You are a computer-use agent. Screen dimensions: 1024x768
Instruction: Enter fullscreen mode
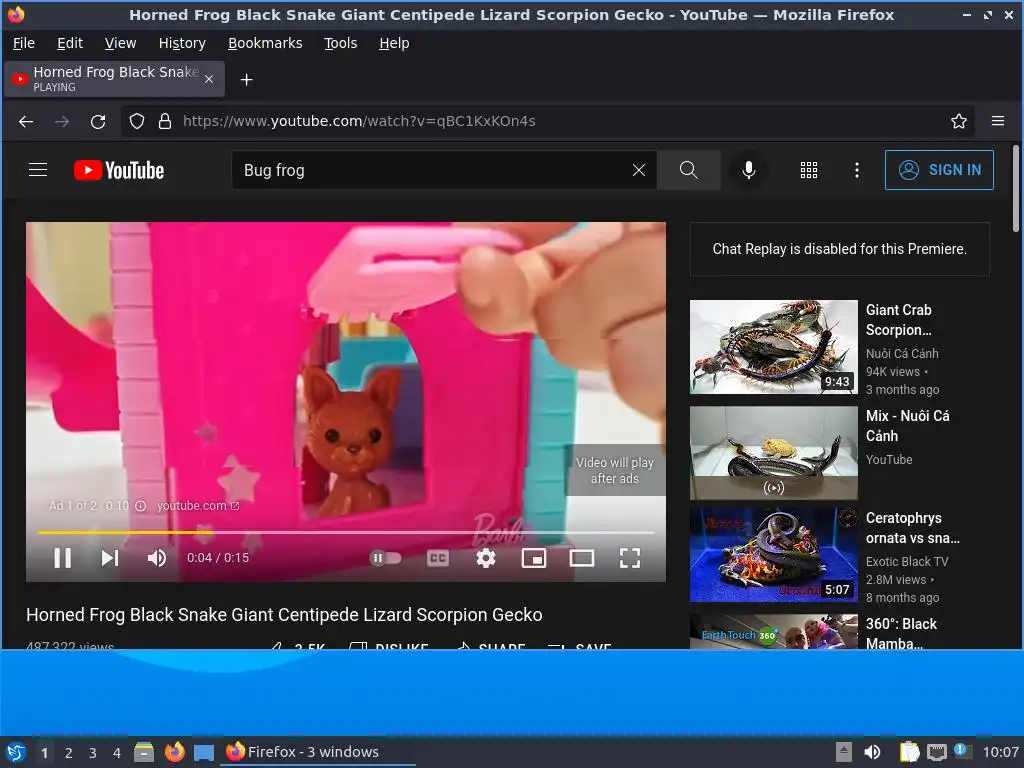630,558
